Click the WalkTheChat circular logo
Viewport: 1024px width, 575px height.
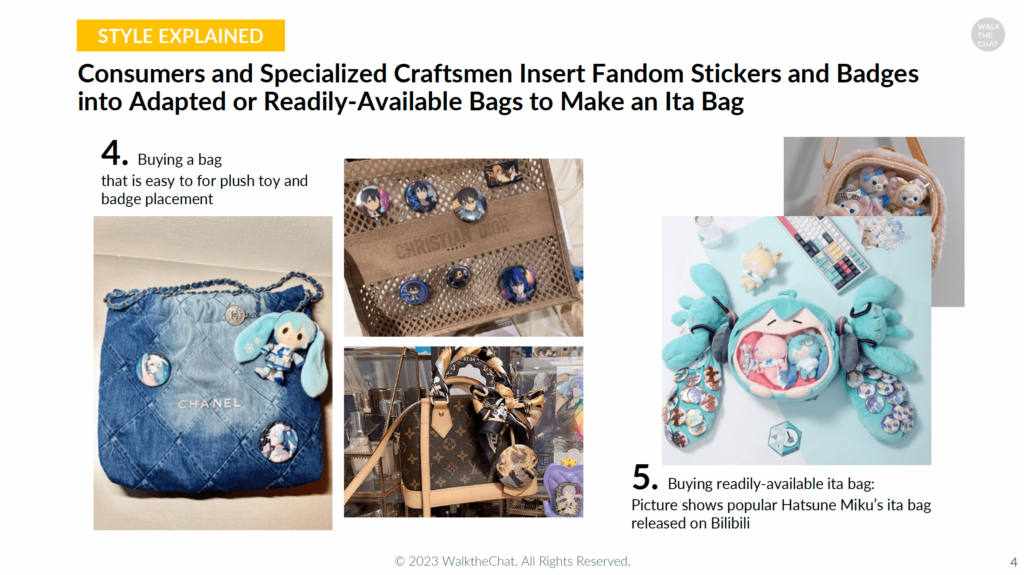tap(987, 35)
